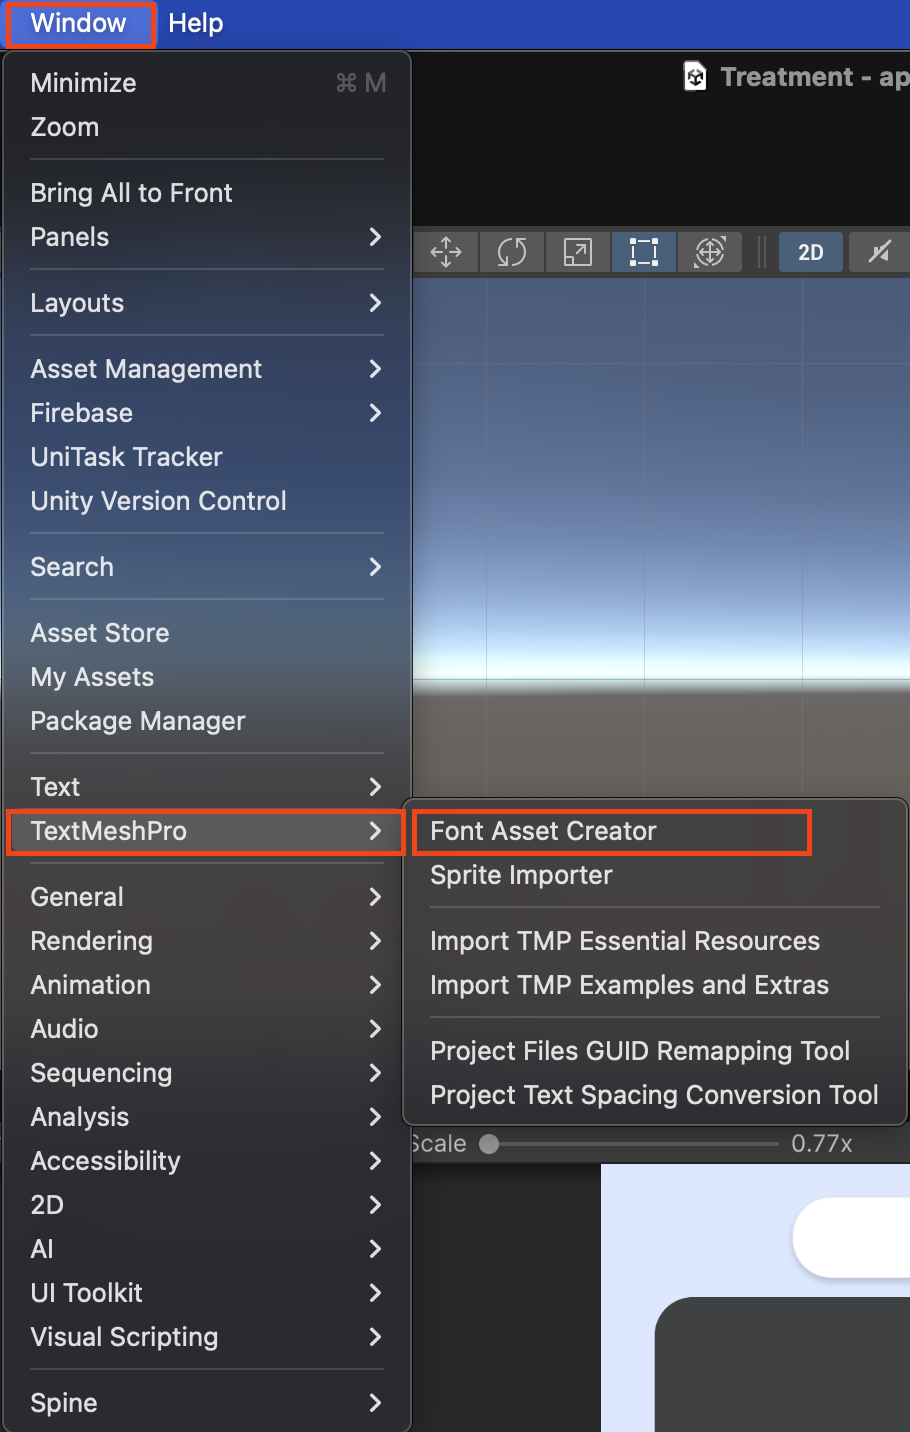
Task: Expand the Visual Scripting submenu
Action: (207, 1337)
